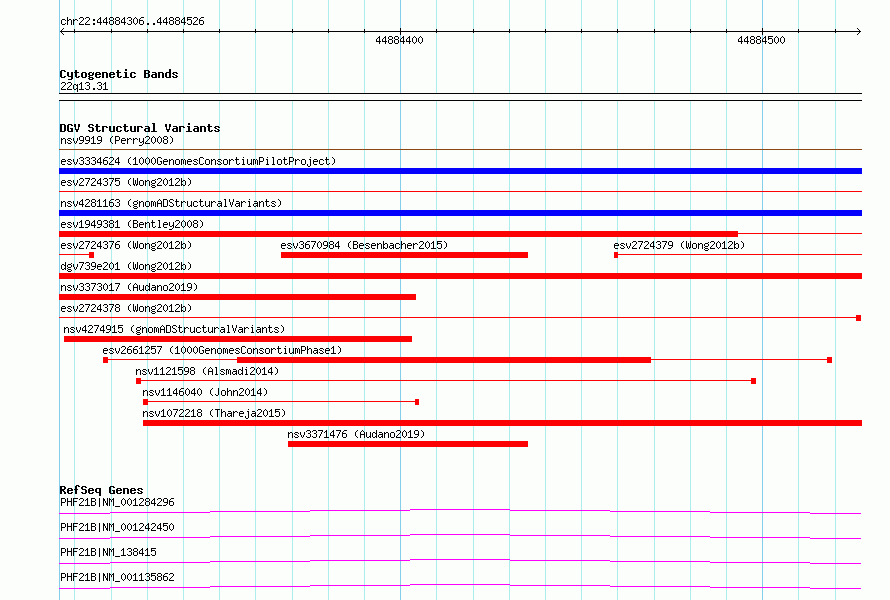Select the blue bar of esv3334624
Screen dimensions: 890x600
pos(460,171)
